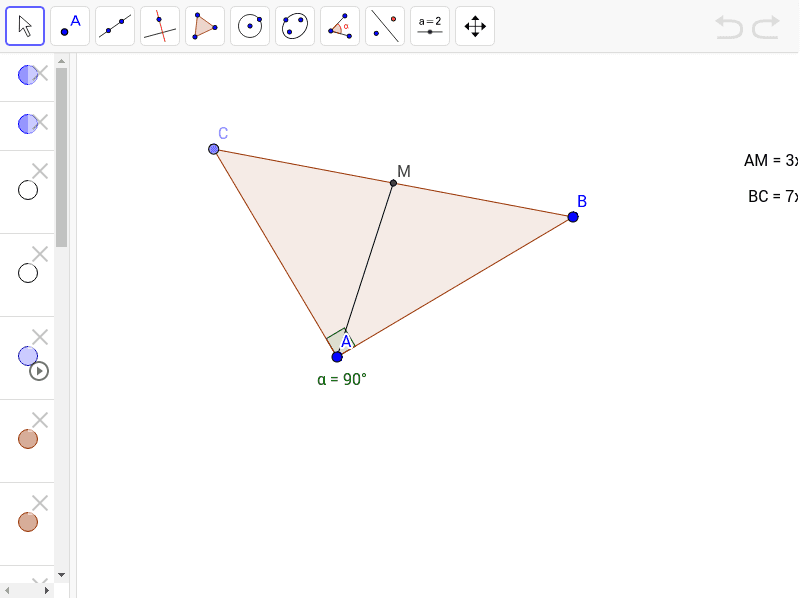Screen dimensions: 800x600
Task: Toggle visibility of the lower brown algebra object
Action: pyautogui.click(x=28, y=522)
